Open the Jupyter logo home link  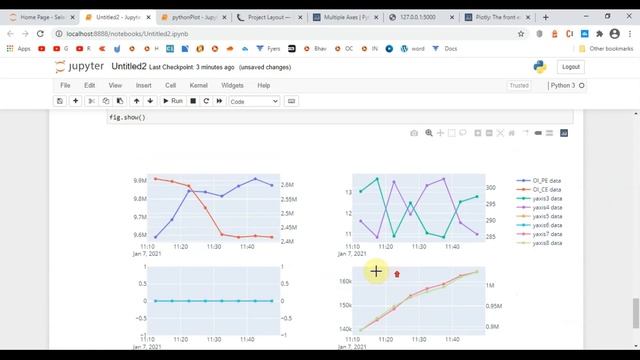[80, 67]
